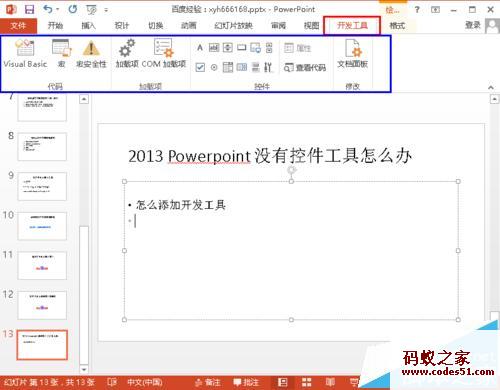The image size is (500, 390).
Task: Select the Spin Button control
Action: [x=228, y=48]
